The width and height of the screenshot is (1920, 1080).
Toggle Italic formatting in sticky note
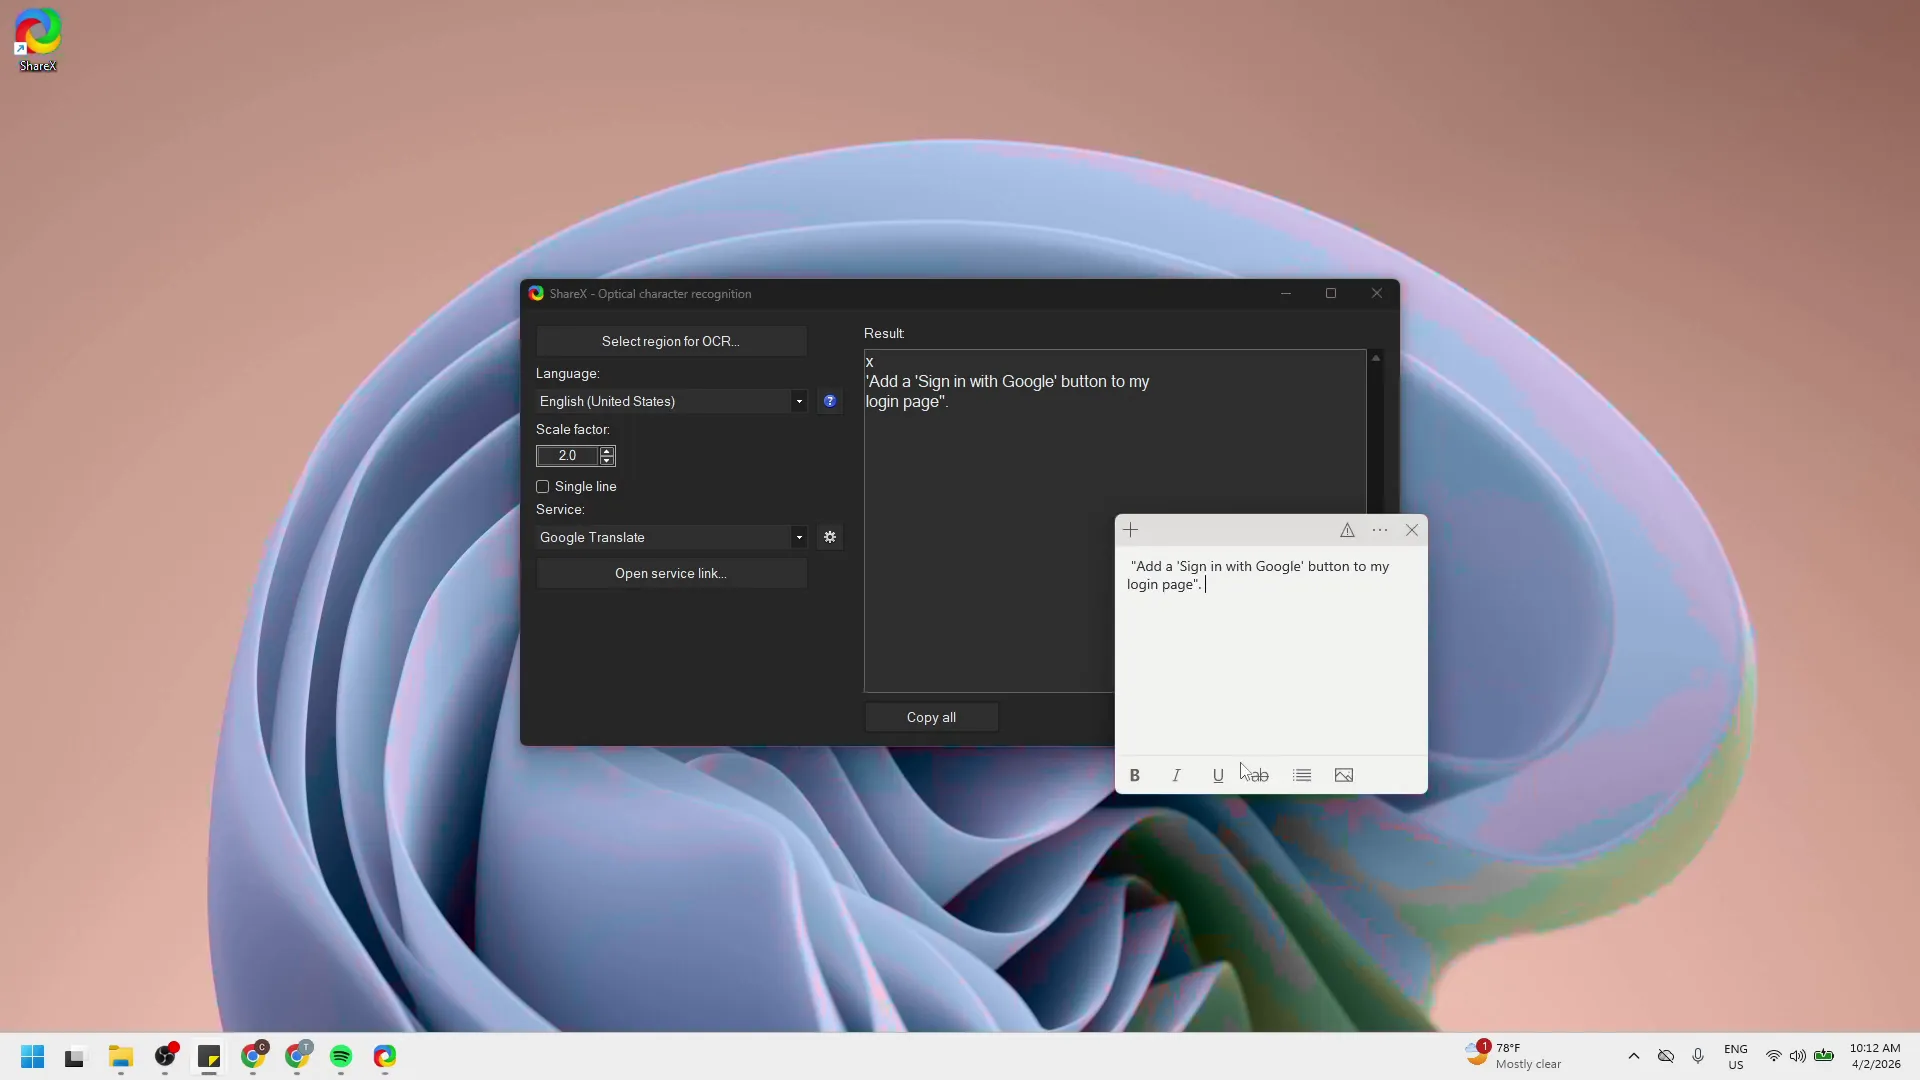(1176, 775)
